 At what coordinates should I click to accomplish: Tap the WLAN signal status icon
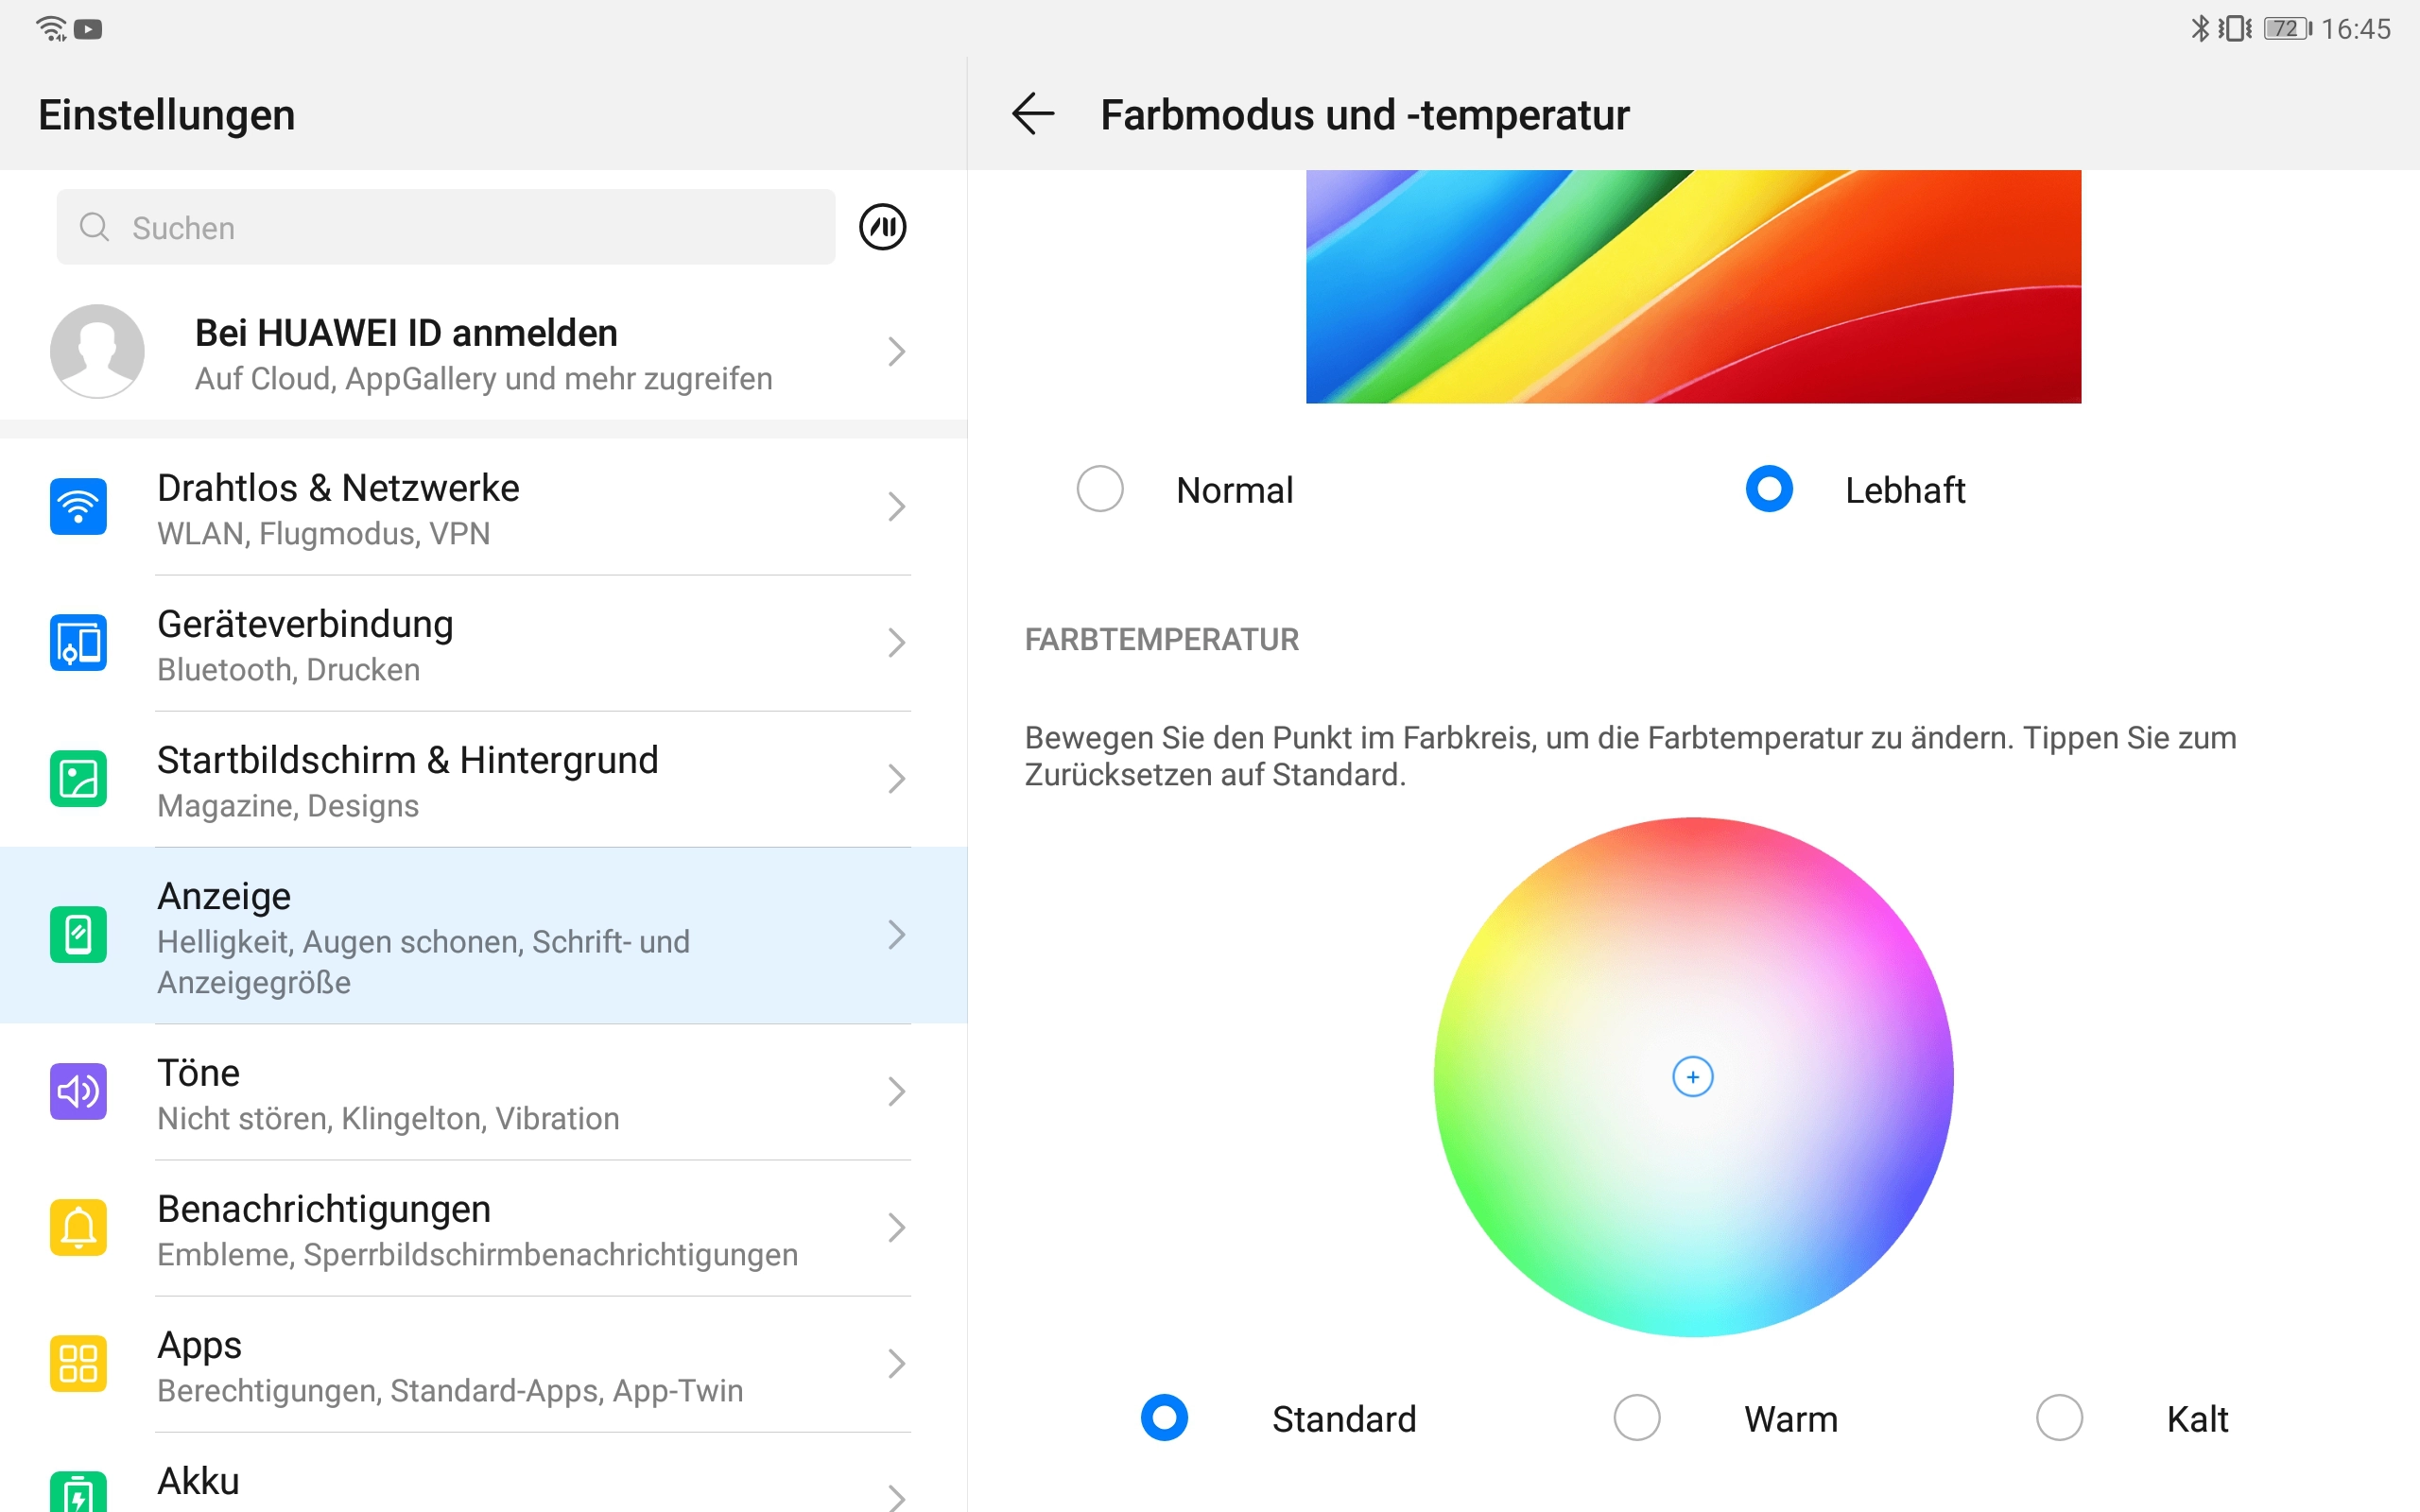coord(51,28)
